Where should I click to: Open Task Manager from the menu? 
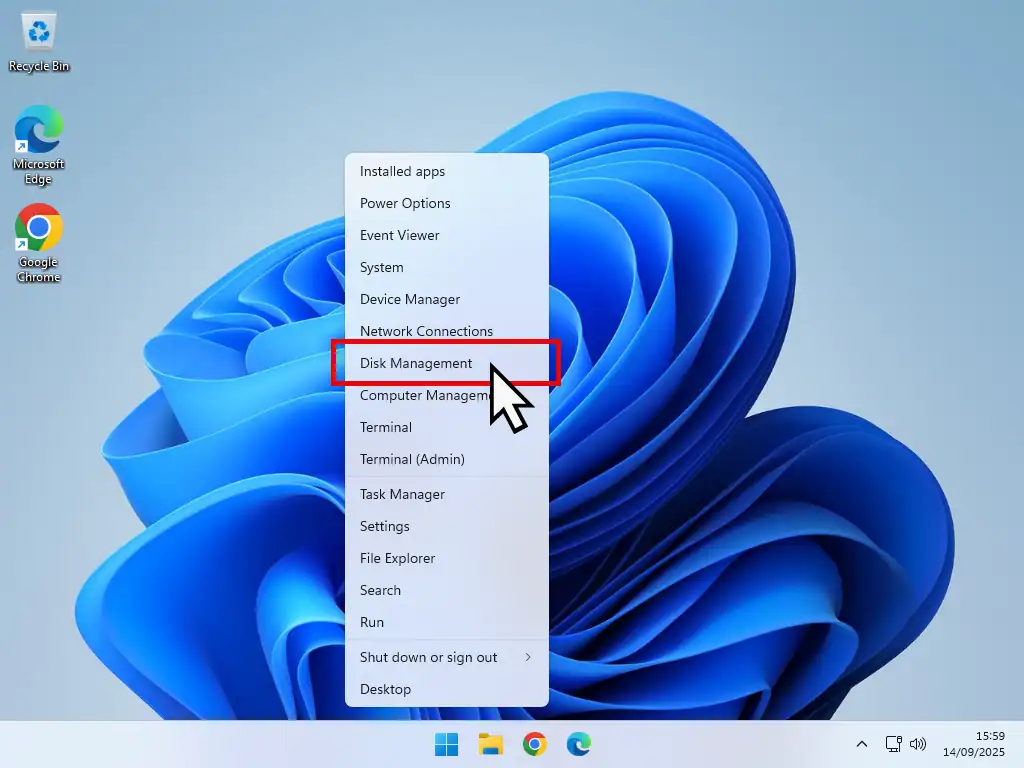click(x=447, y=494)
